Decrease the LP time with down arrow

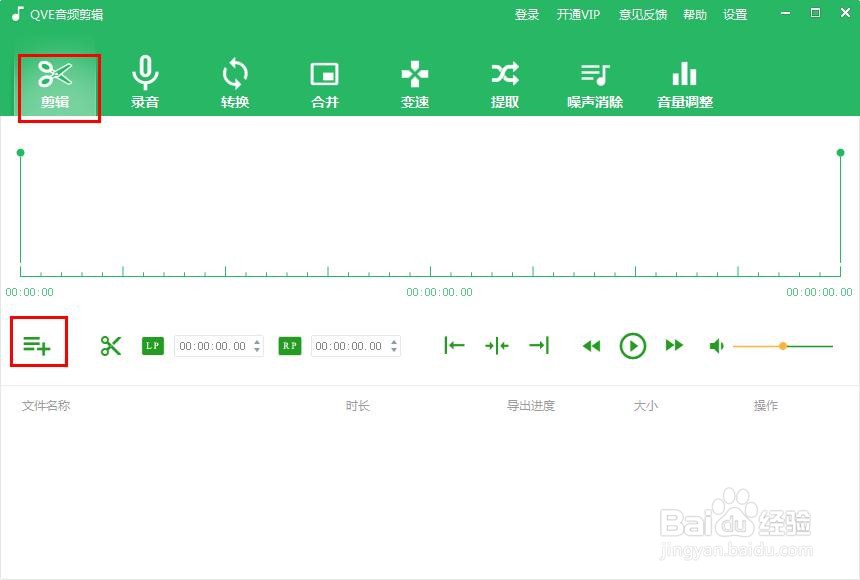(x=257, y=350)
